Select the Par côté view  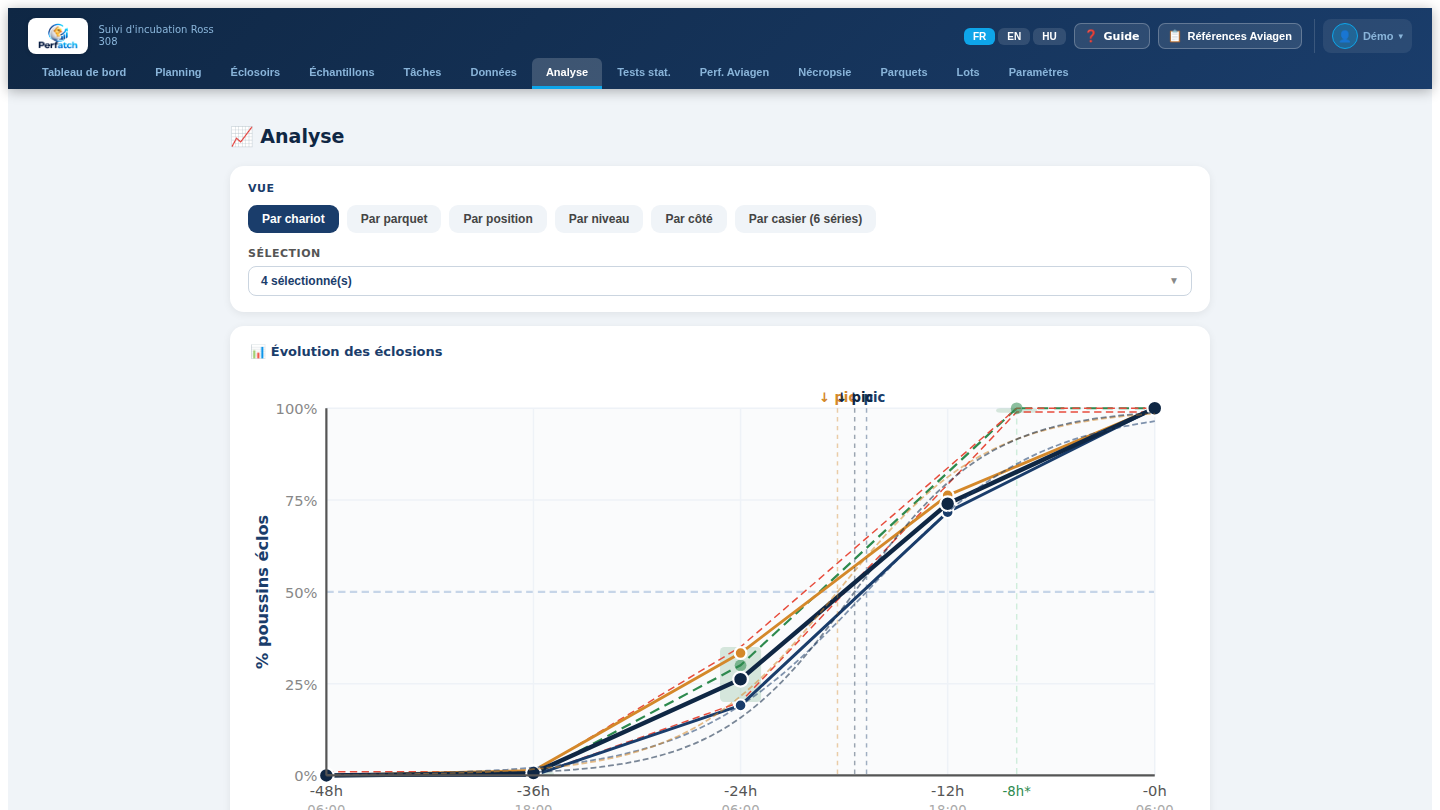689,219
